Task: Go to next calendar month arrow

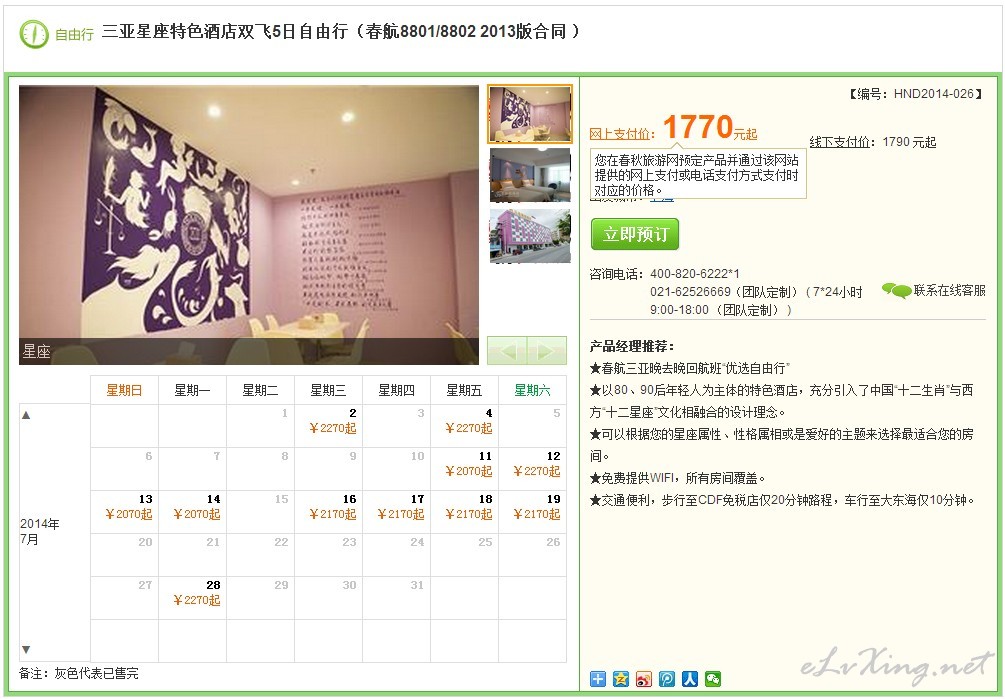Action: pyautogui.click(x=26, y=650)
